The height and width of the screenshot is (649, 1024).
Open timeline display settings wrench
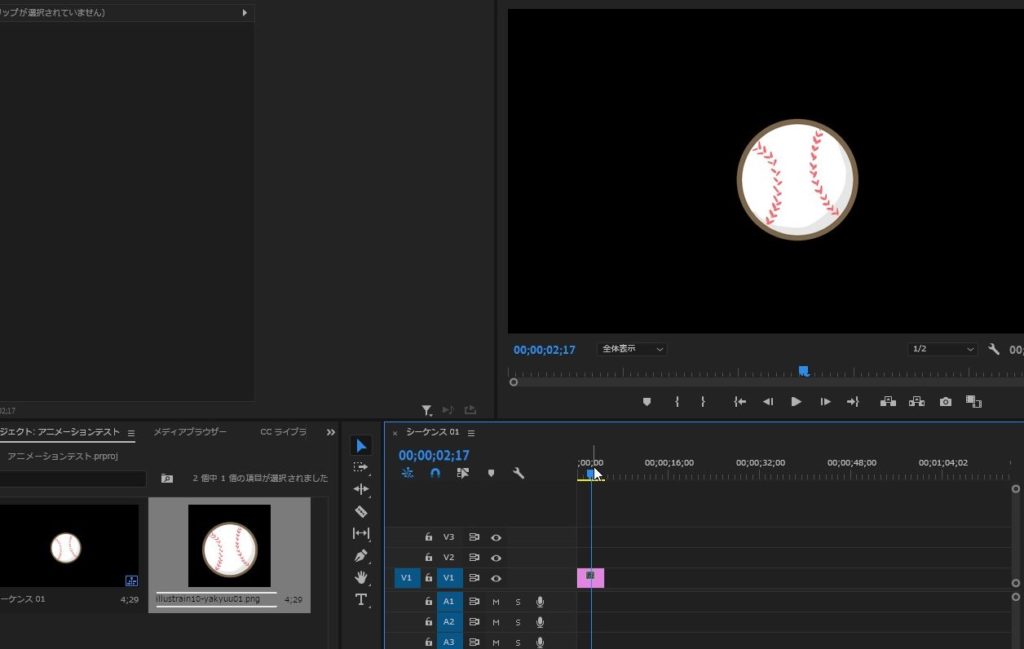click(x=518, y=473)
